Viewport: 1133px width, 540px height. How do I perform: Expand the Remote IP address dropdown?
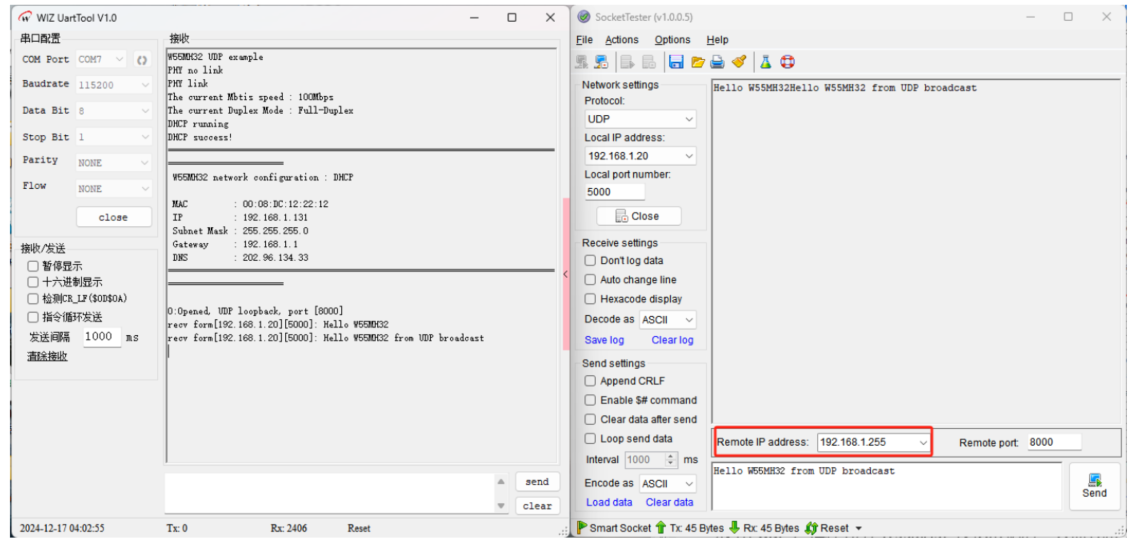click(922, 442)
